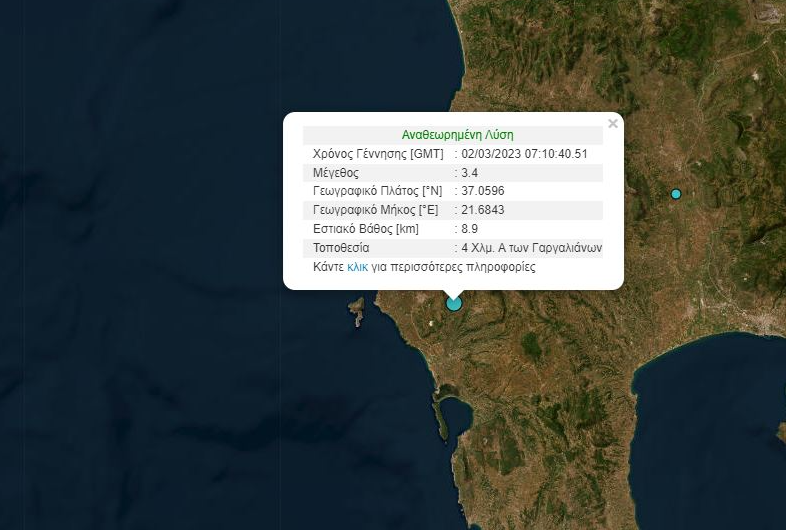Click the latitude value 37.0596
The height and width of the screenshot is (530, 786).
(483, 191)
